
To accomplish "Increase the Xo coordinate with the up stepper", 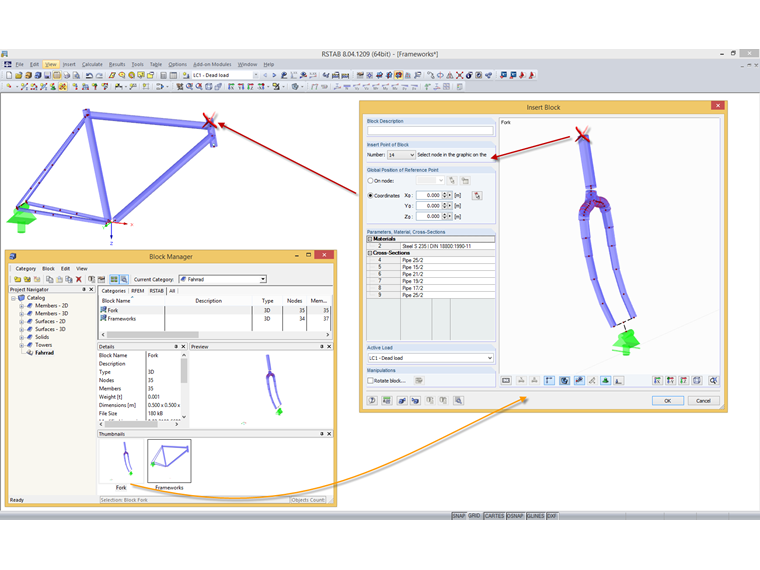I will (444, 193).
